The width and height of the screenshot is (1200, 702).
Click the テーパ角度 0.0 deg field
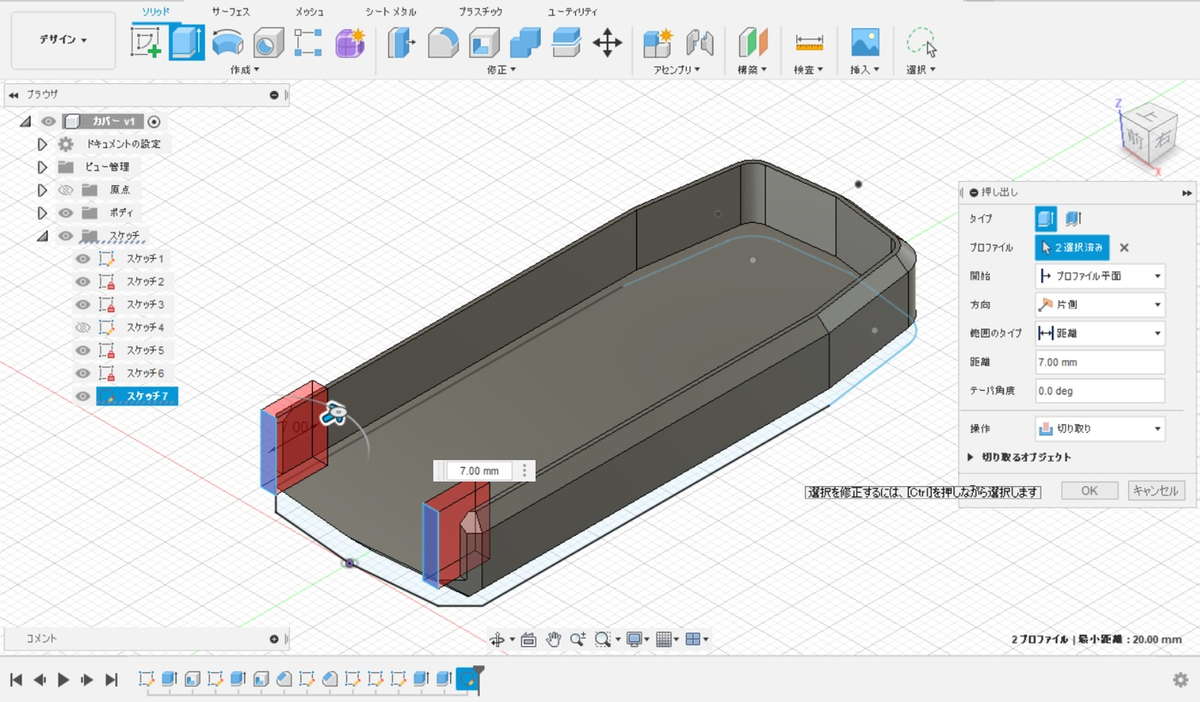pos(1099,391)
